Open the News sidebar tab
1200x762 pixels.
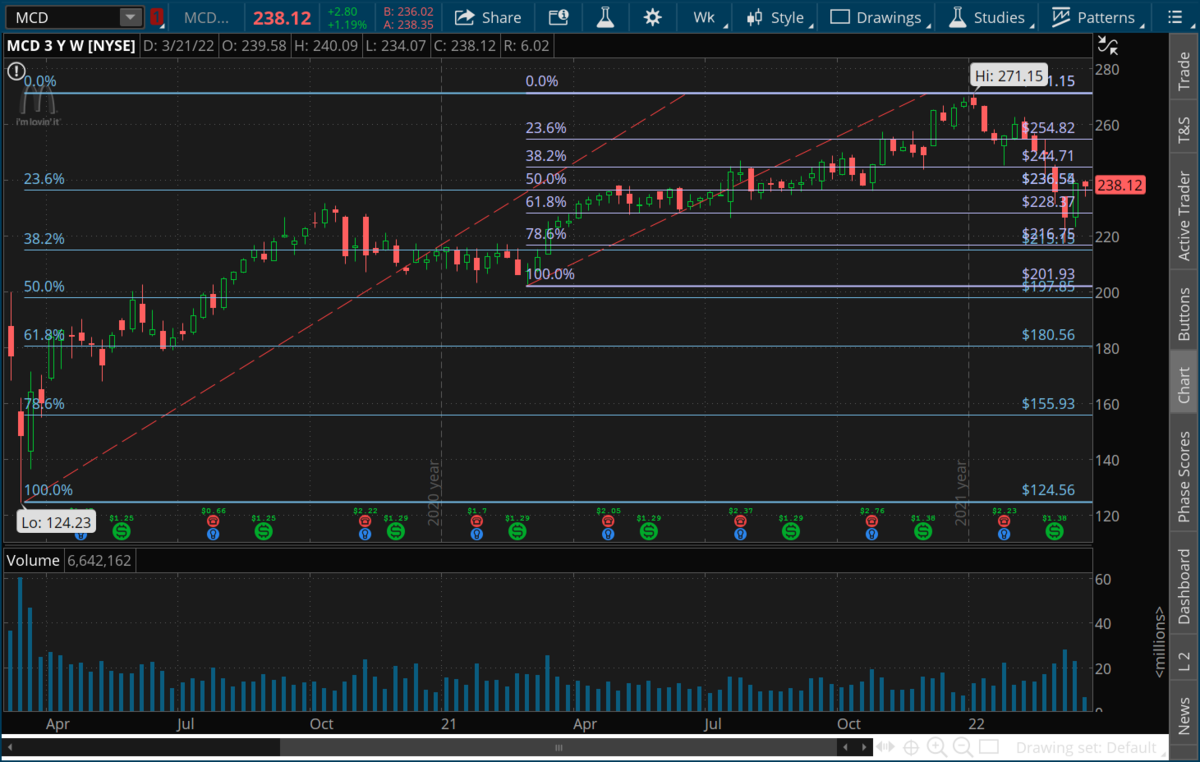click(1185, 713)
